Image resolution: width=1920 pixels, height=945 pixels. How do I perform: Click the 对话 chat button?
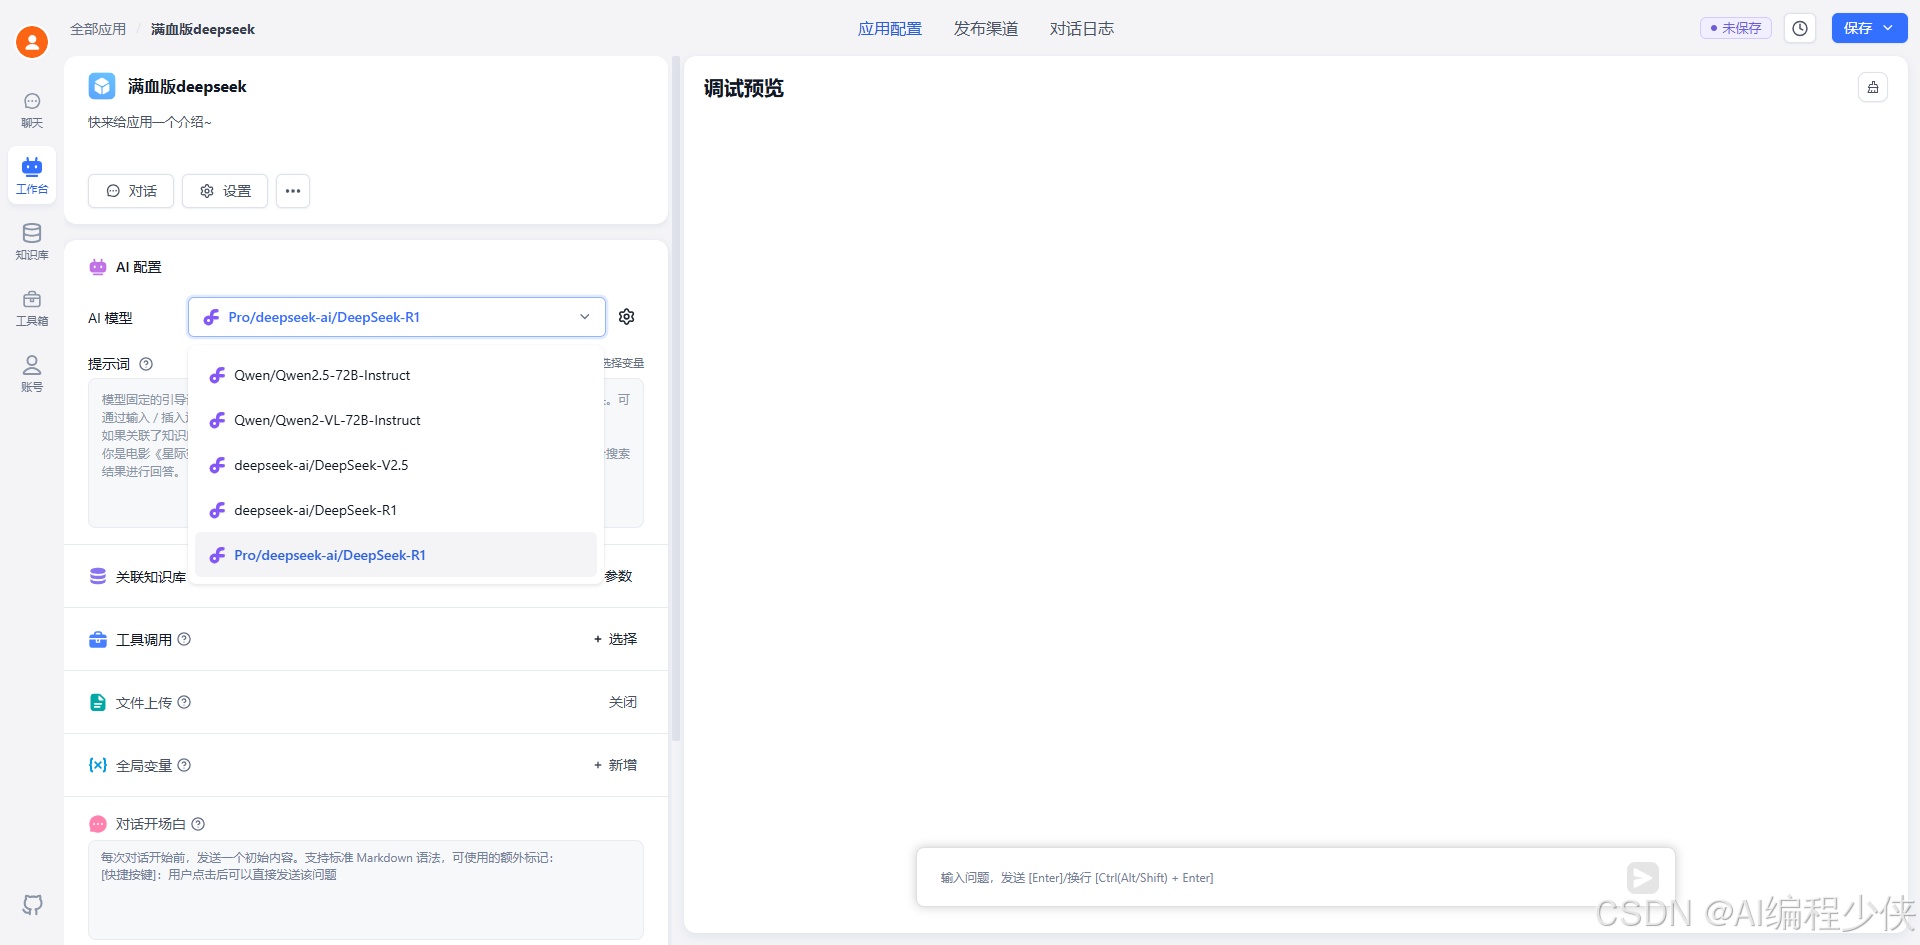131,191
